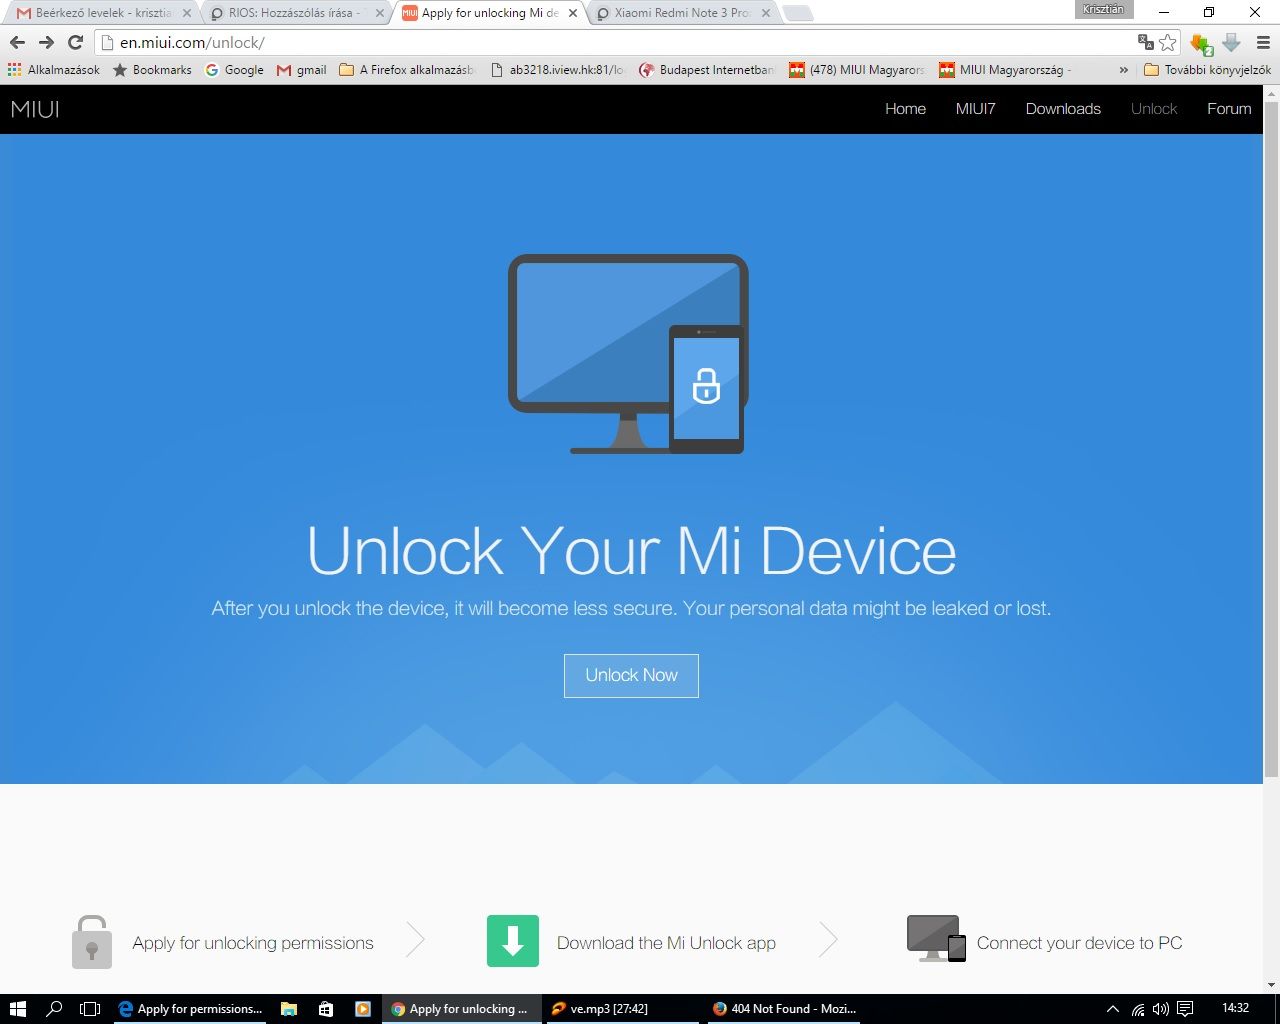The width and height of the screenshot is (1280, 1024).
Task: Open the MIUI Magyarország - bookmark
Action: (x=1005, y=70)
